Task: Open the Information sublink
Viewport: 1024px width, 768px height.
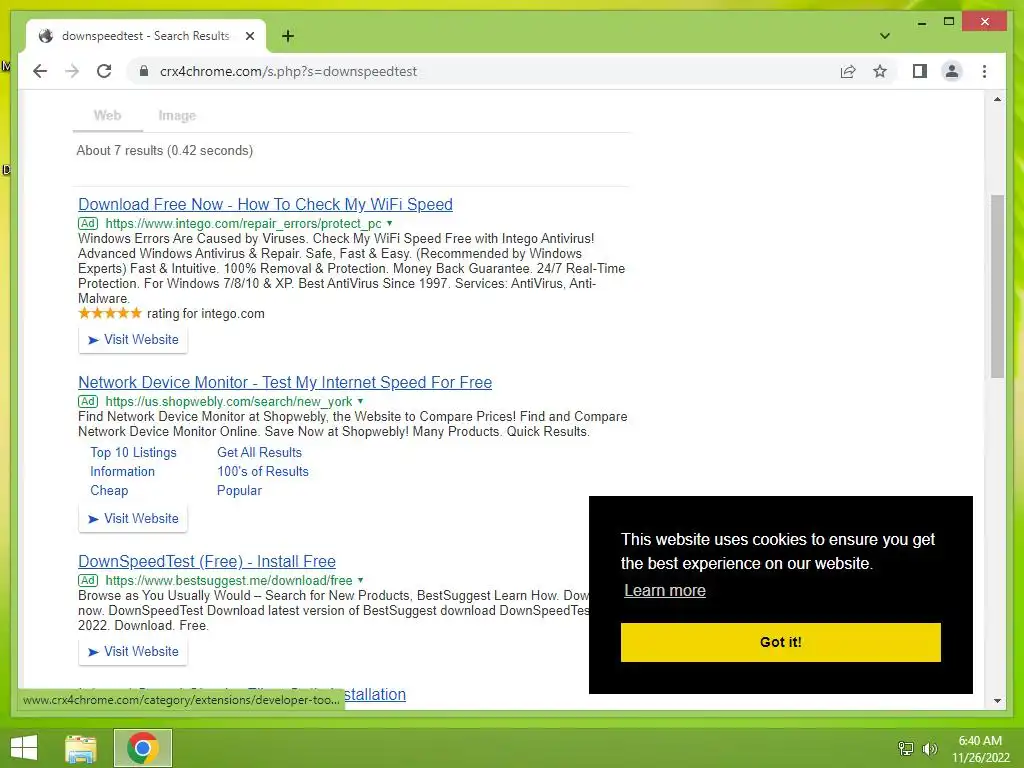Action: point(122,472)
